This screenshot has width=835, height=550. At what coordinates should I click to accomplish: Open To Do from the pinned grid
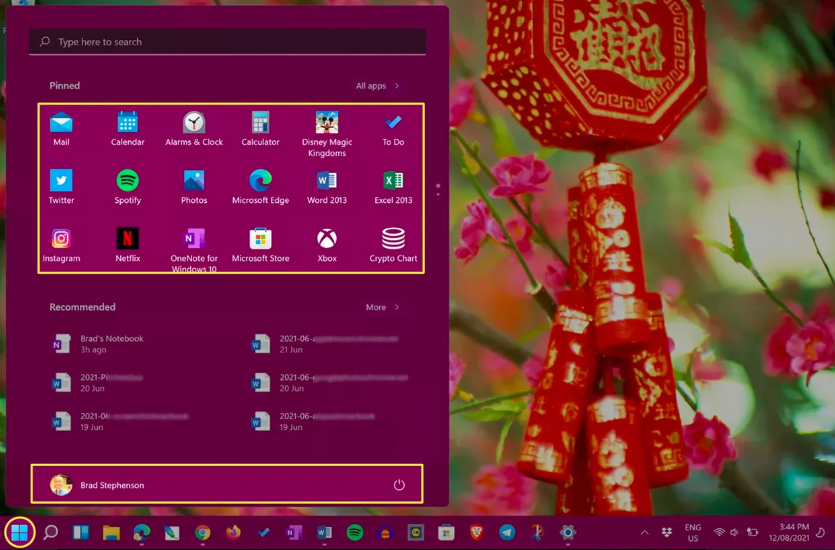tap(393, 128)
